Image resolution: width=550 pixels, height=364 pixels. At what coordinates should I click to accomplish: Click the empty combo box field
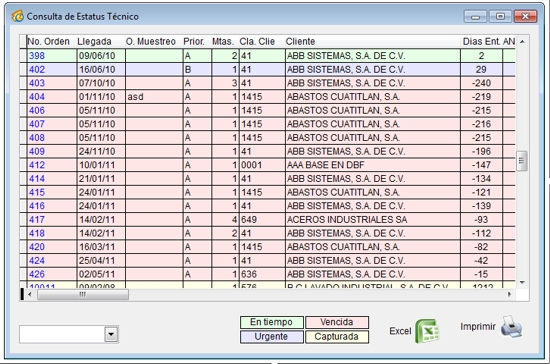(62, 334)
